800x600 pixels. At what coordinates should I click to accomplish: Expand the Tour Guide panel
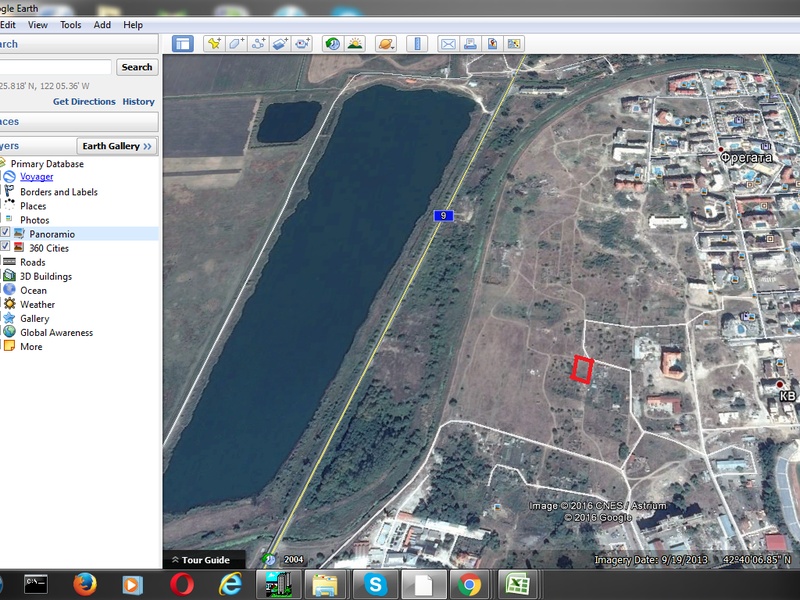[x=200, y=560]
